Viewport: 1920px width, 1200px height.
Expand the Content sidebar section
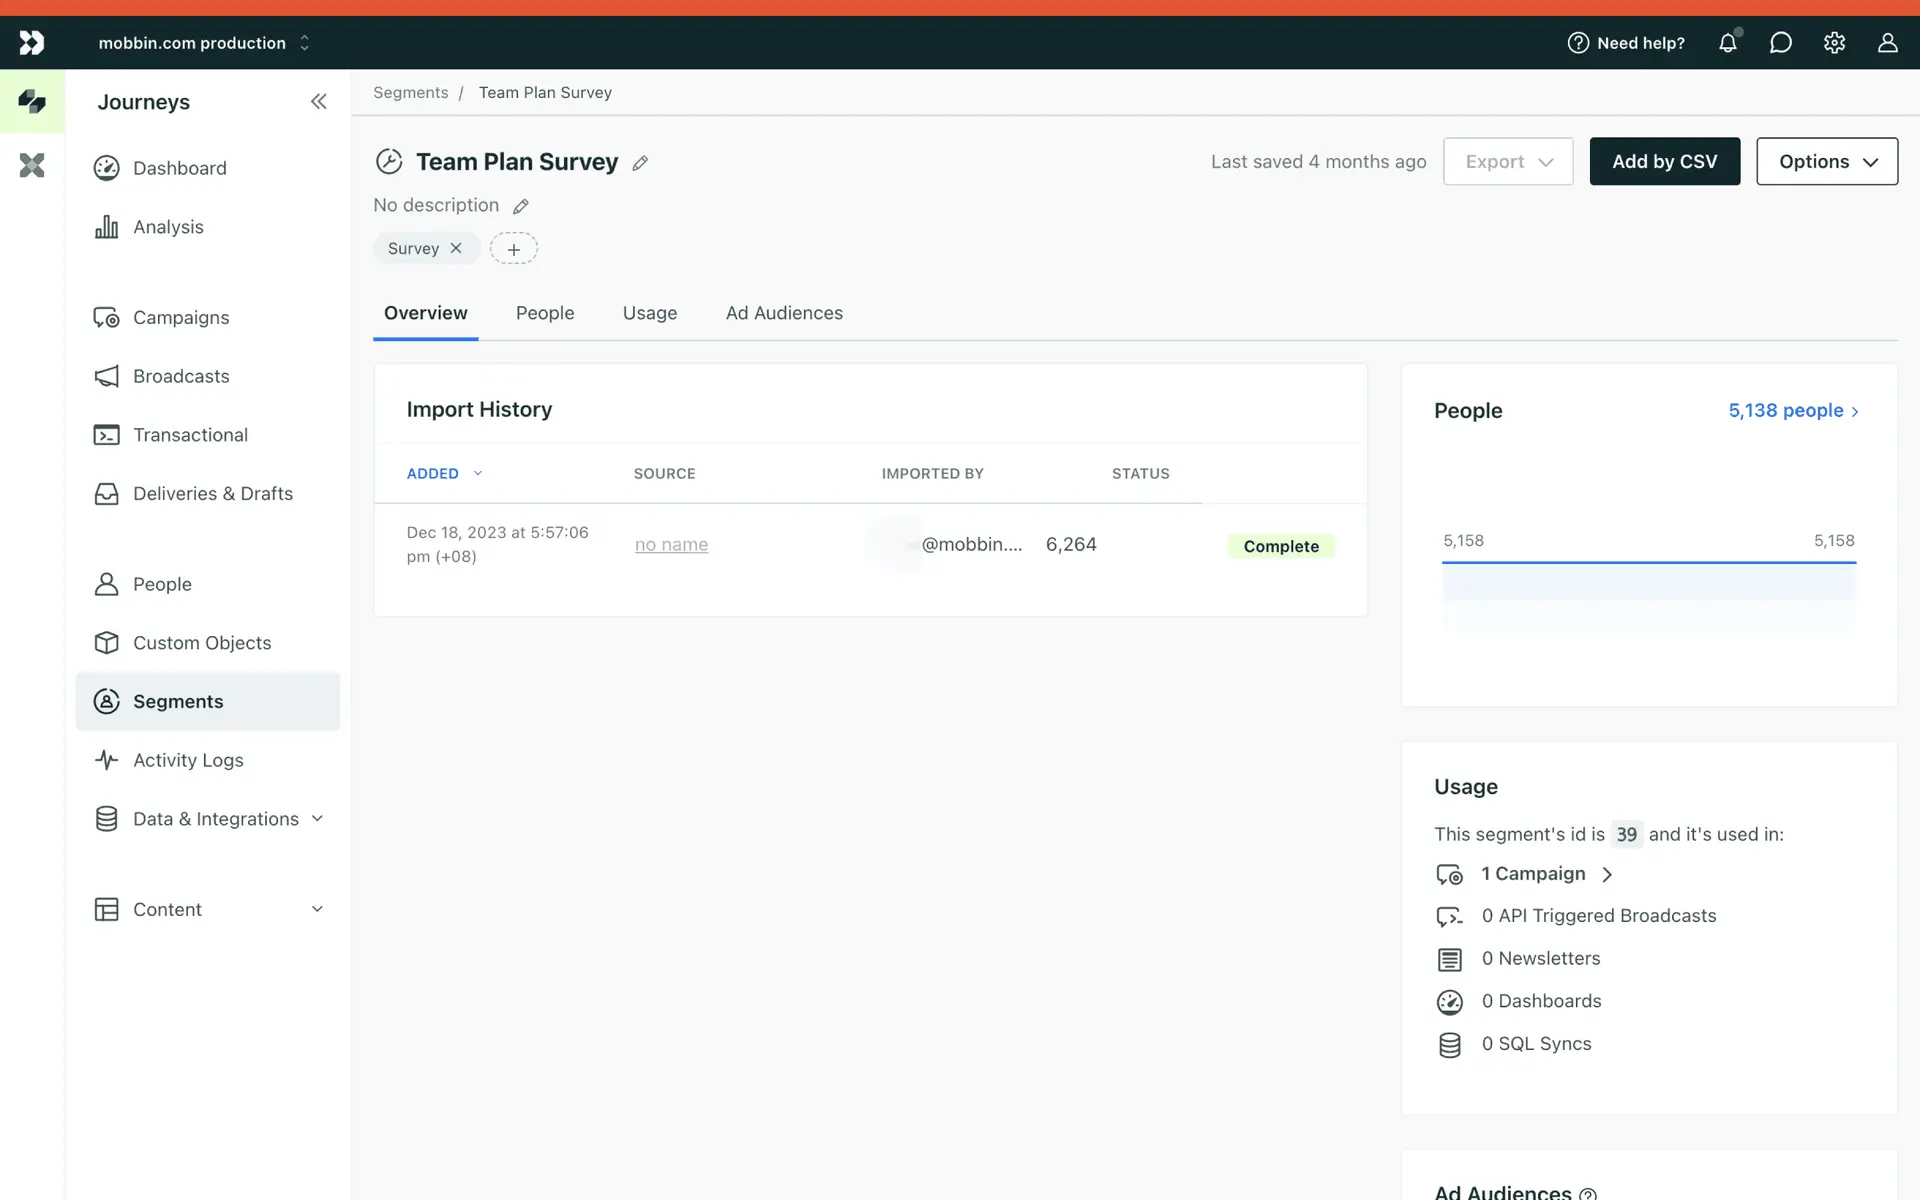(x=317, y=909)
